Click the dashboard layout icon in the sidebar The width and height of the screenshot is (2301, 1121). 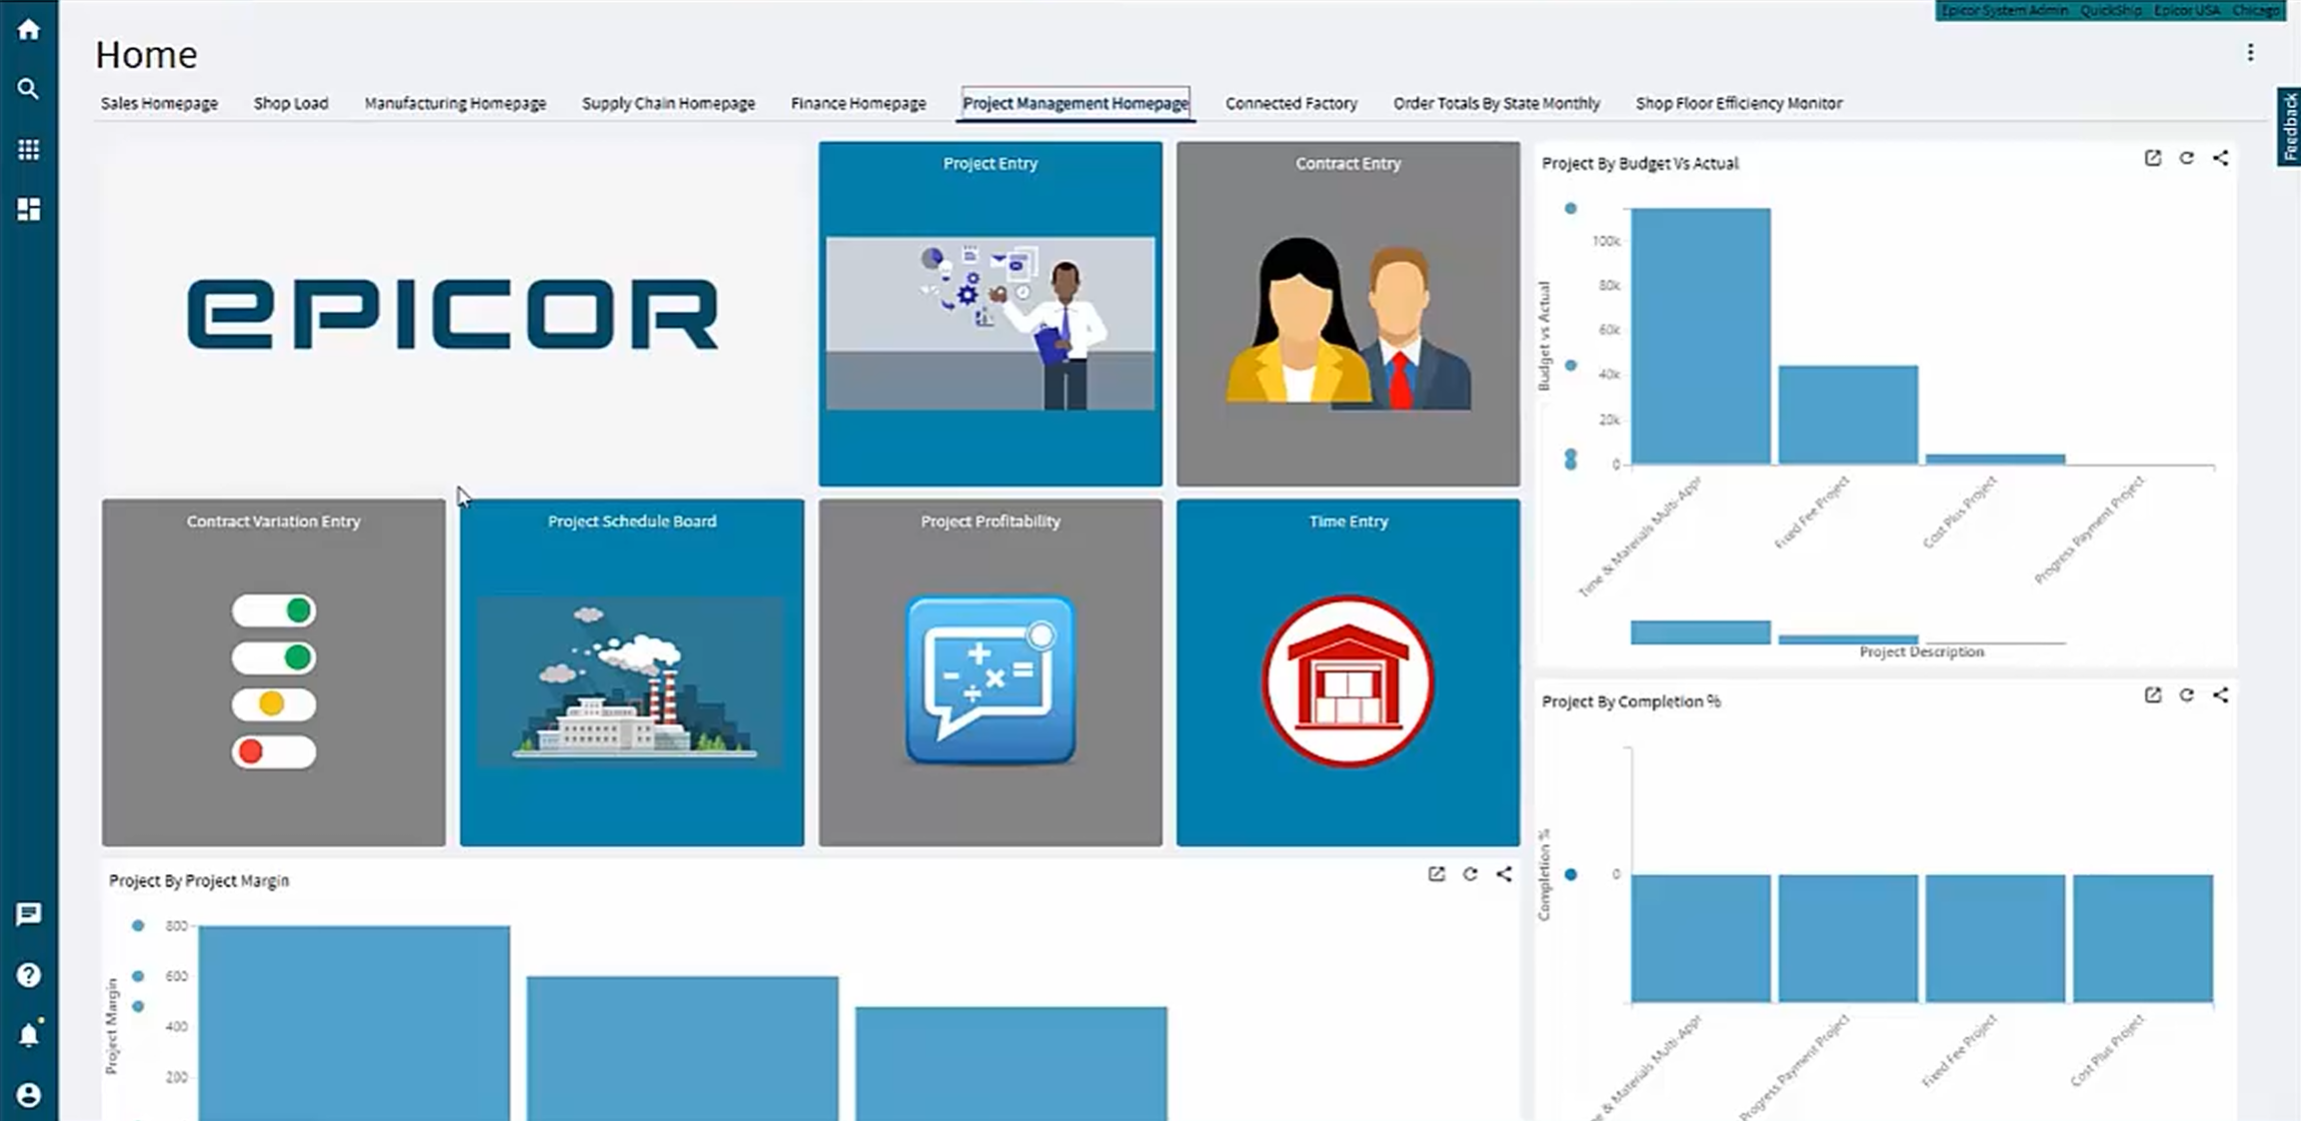[x=28, y=209]
